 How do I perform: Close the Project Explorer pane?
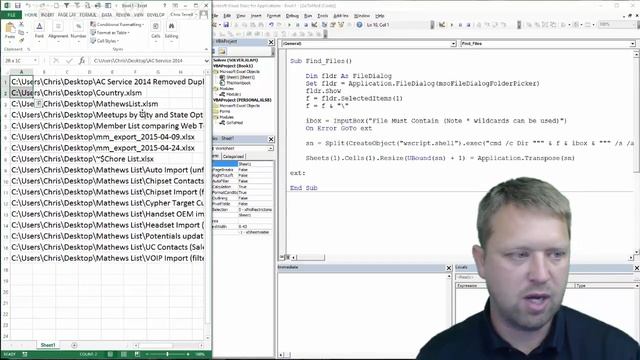pyautogui.click(x=271, y=42)
